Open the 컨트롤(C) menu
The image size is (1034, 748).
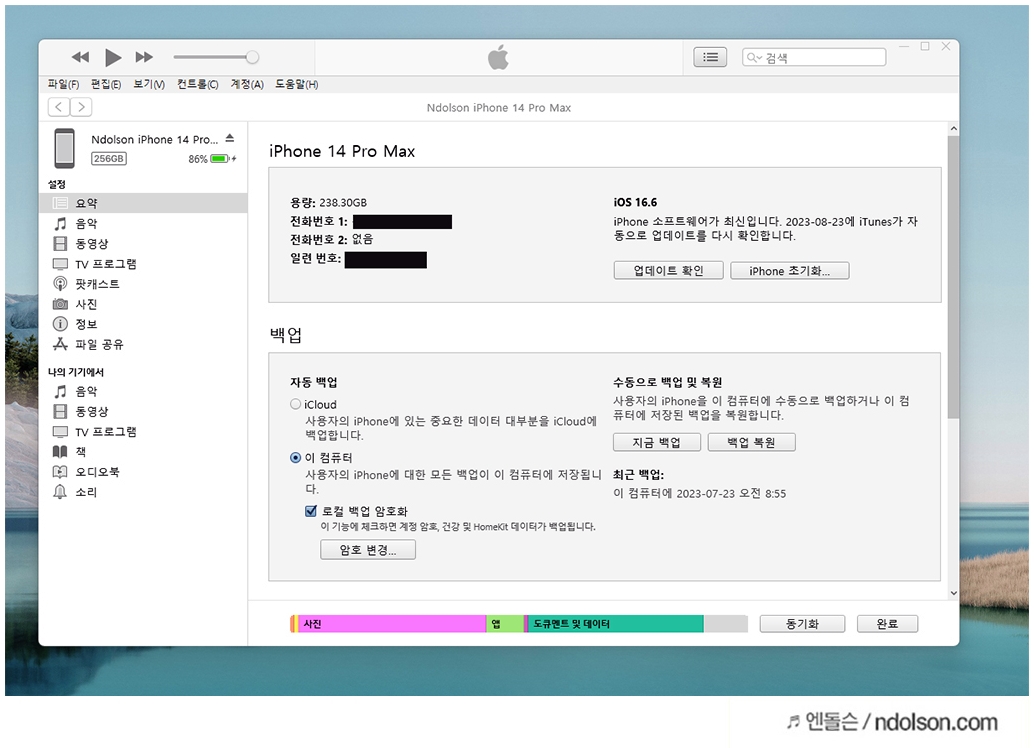click(x=197, y=84)
